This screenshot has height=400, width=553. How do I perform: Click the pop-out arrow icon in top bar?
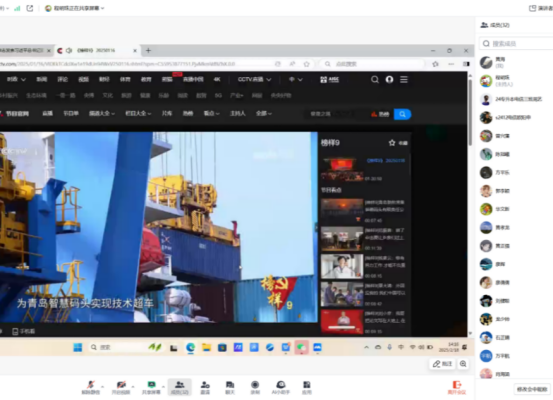pyautogui.click(x=30, y=8)
